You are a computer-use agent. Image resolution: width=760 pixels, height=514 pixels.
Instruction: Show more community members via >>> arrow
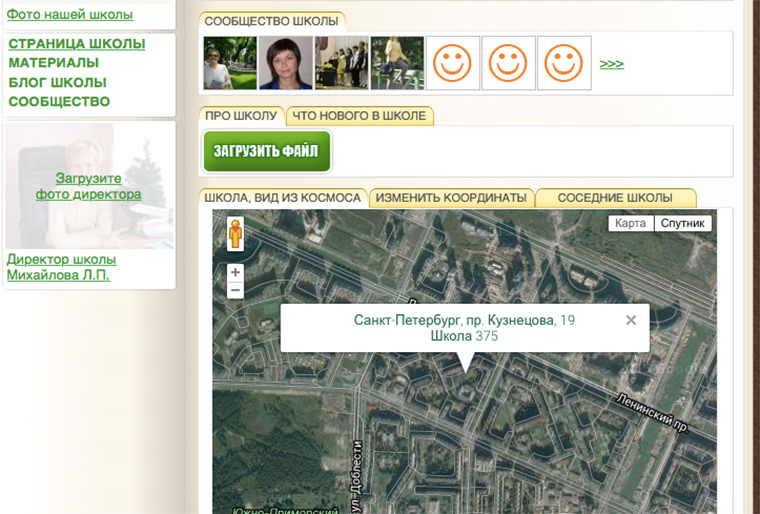point(611,64)
